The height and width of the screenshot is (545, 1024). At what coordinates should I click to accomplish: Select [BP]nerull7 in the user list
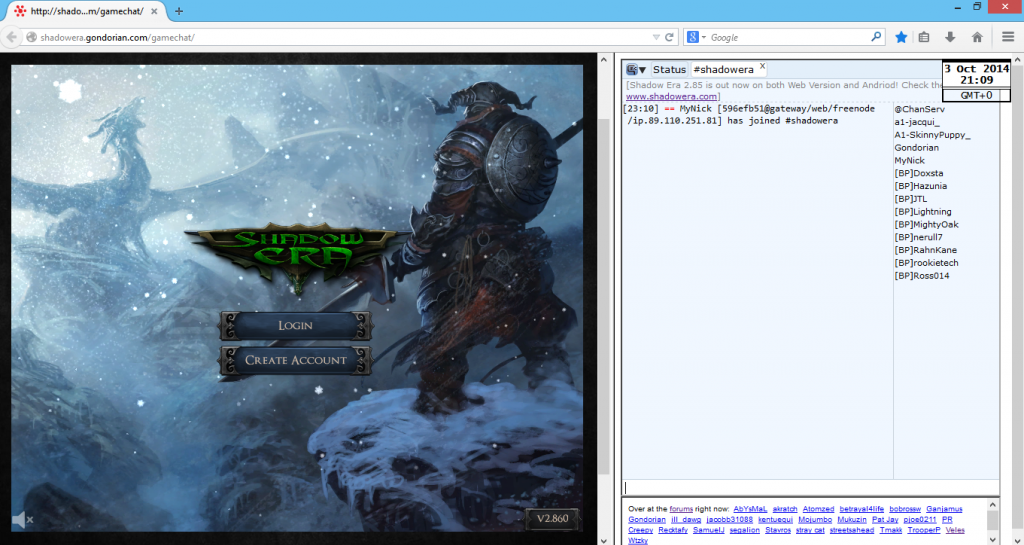pos(919,237)
